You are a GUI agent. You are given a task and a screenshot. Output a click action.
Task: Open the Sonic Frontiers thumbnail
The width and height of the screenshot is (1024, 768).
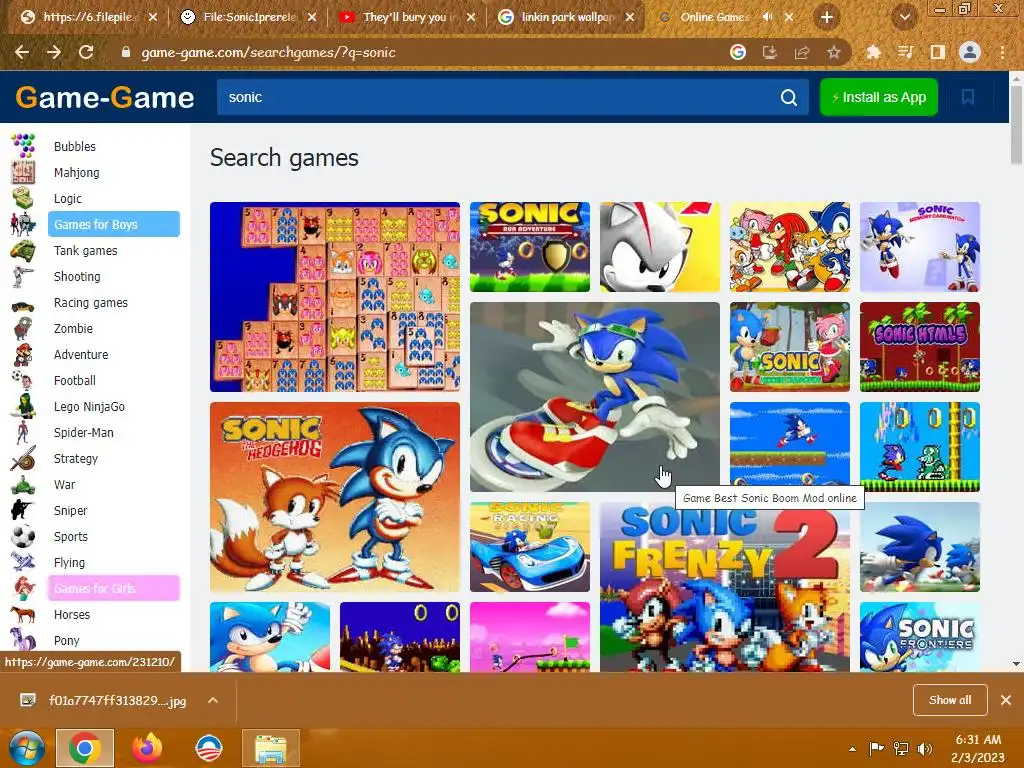point(920,637)
